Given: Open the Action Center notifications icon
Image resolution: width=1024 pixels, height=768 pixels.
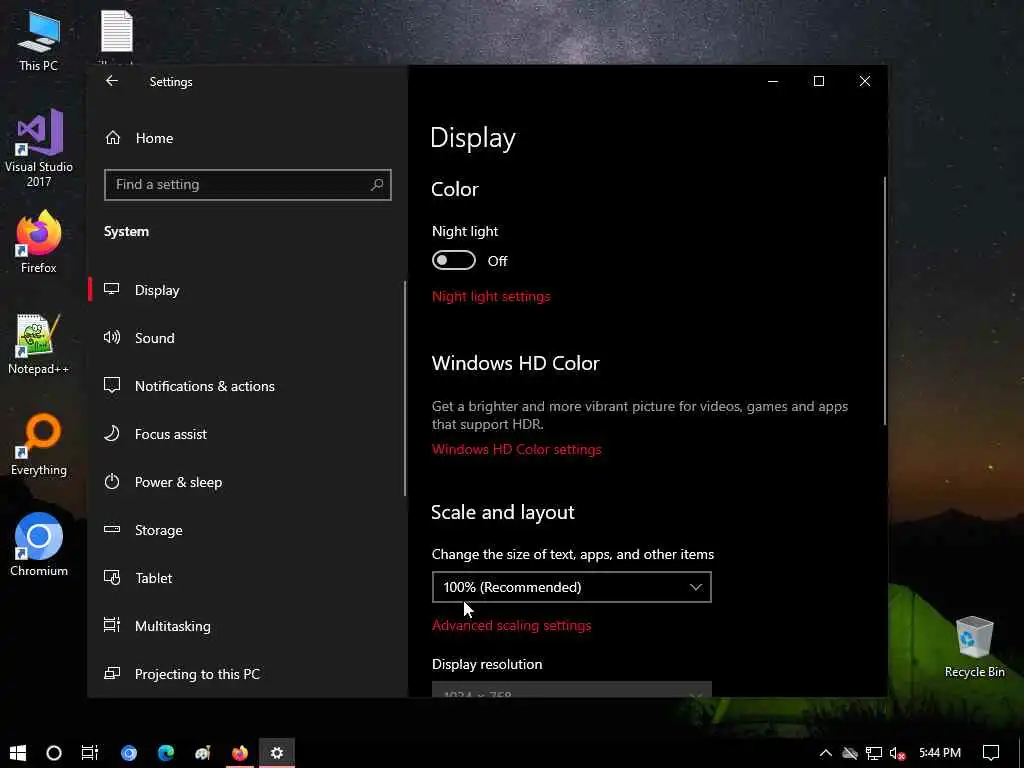Looking at the screenshot, I should point(991,753).
